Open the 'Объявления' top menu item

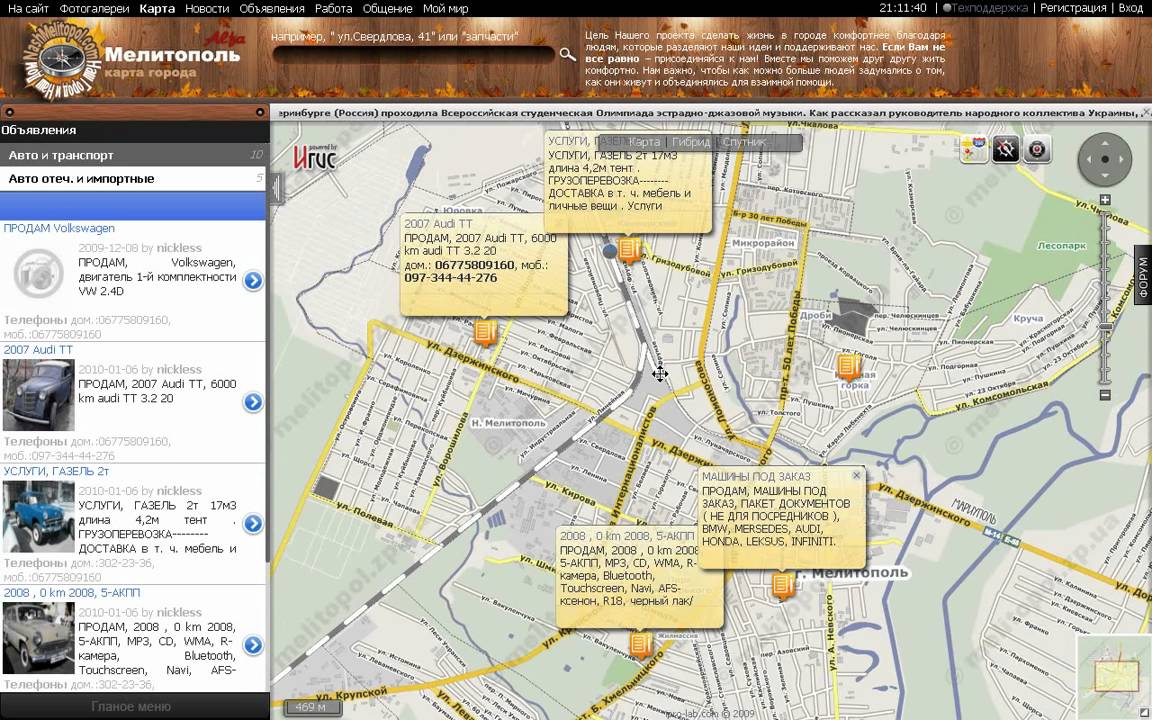coord(272,9)
